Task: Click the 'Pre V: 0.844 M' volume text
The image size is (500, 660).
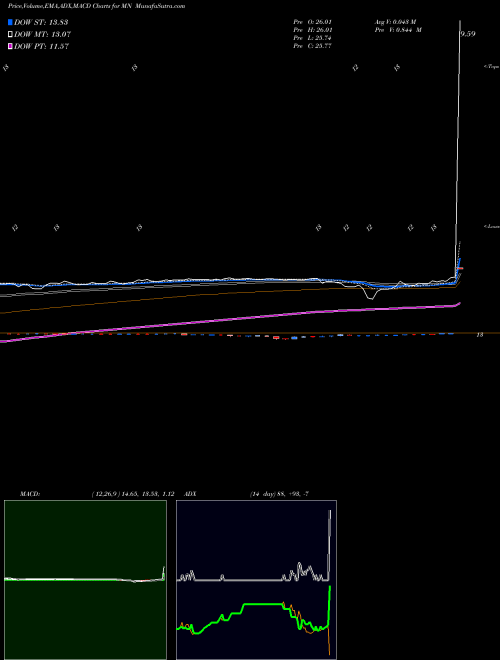Action: coord(398,30)
